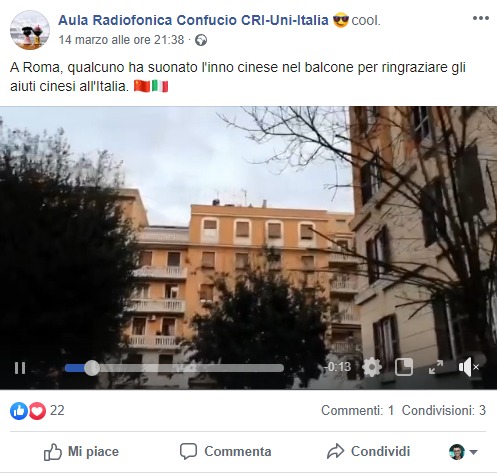Click Commenta to write a comment
The width and height of the screenshot is (497, 474).
tap(226, 452)
